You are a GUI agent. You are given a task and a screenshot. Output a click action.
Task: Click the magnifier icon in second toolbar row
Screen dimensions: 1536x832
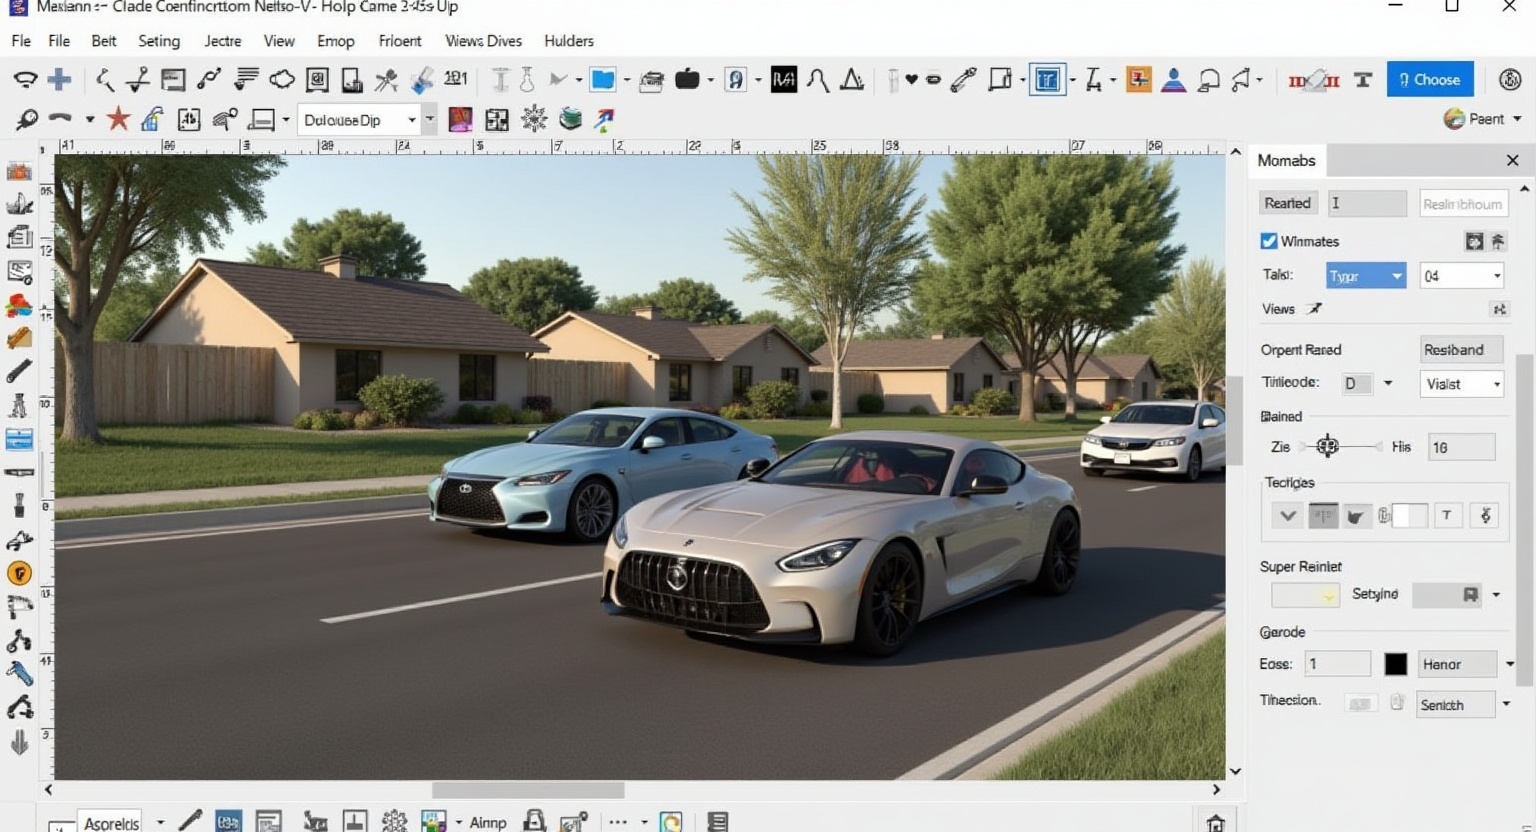[26, 120]
